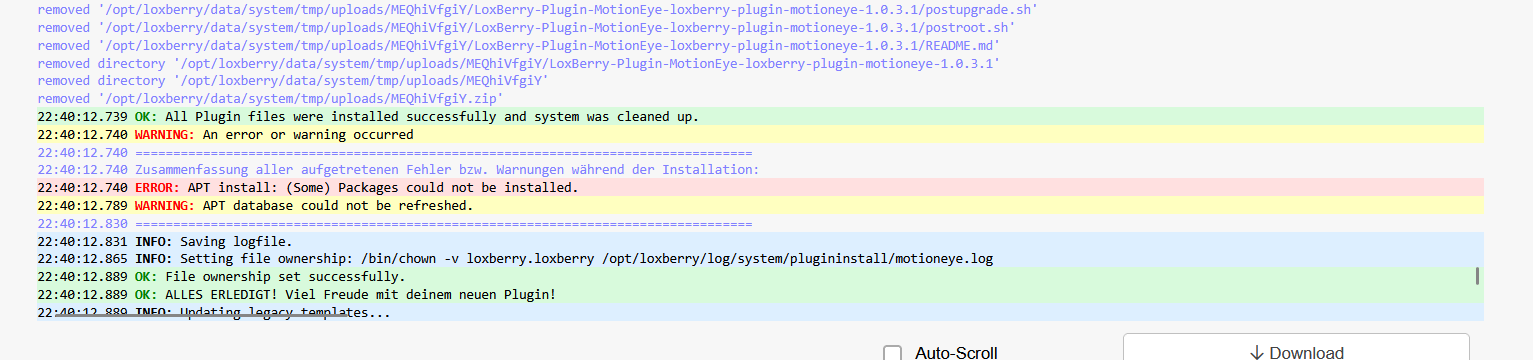The image size is (1533, 360).
Task: Click the vertical scrollbar handle of the log
Action: (x=1477, y=276)
